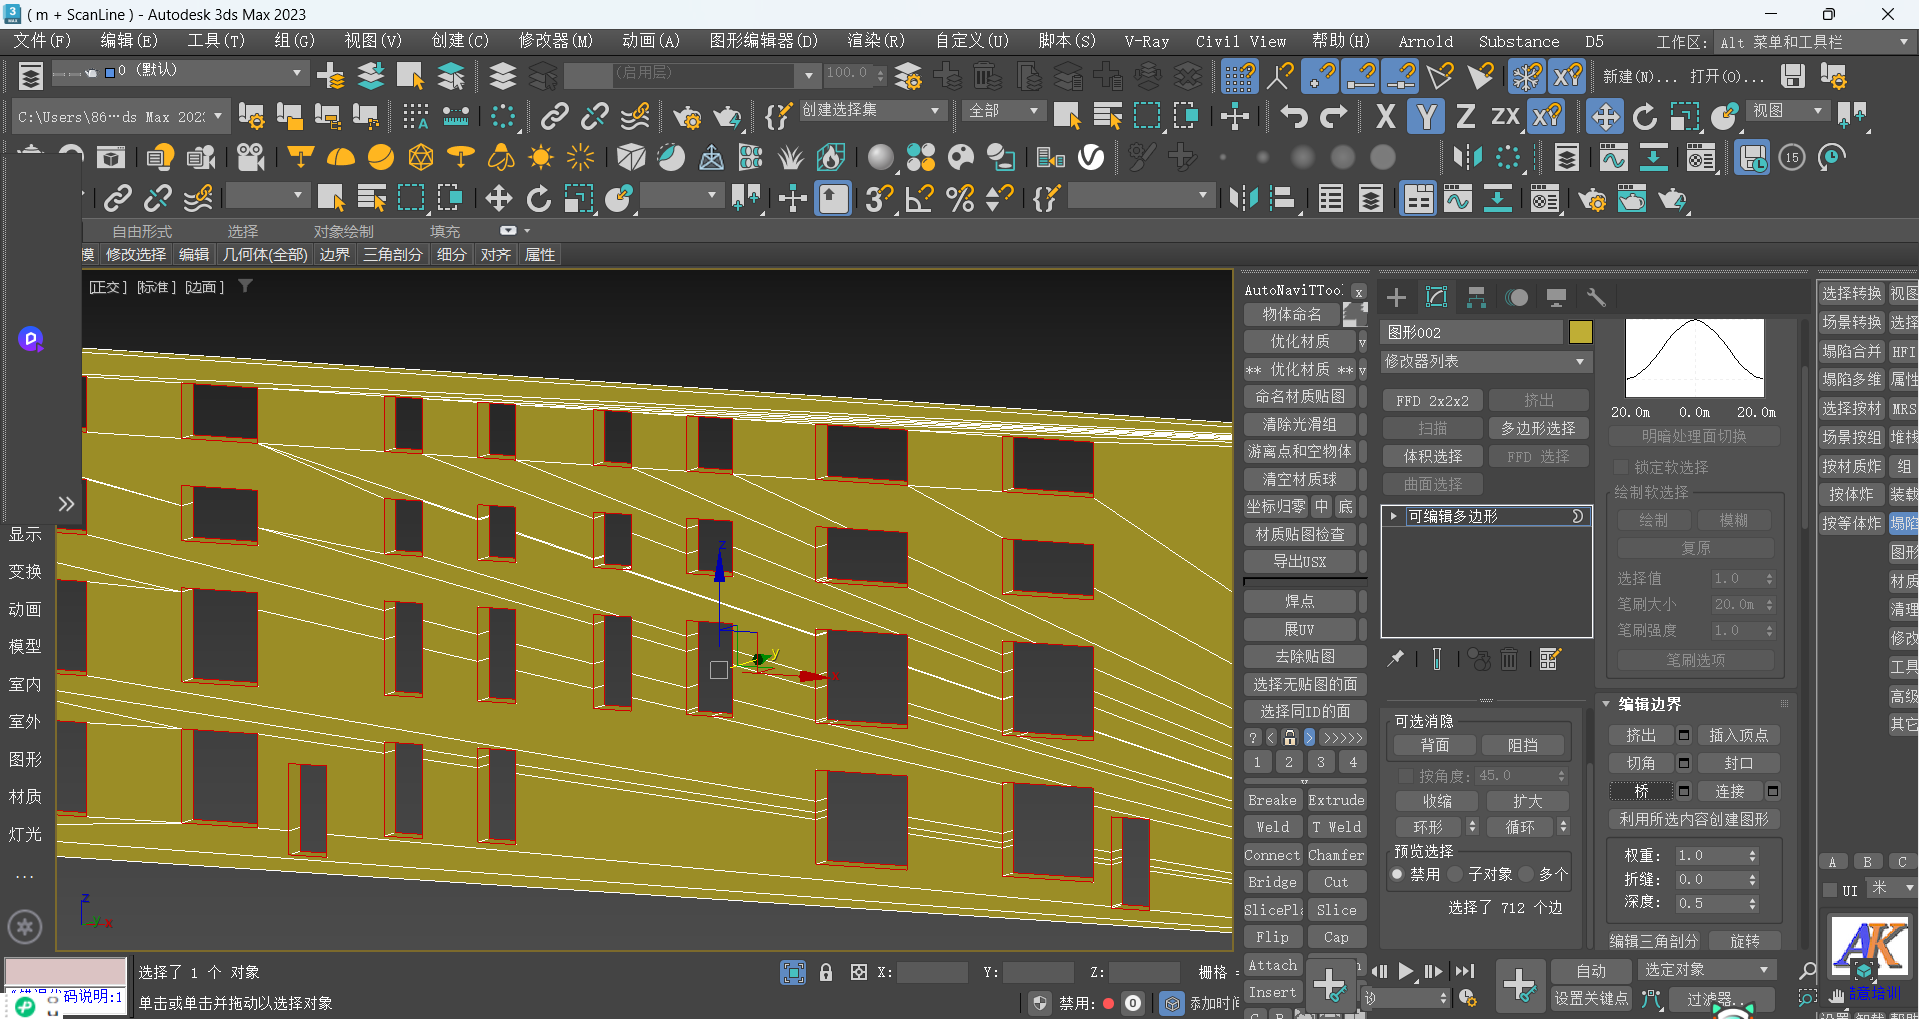The height and width of the screenshot is (1019, 1919).
Task: Open the Arnold menu
Action: pos(1425,41)
